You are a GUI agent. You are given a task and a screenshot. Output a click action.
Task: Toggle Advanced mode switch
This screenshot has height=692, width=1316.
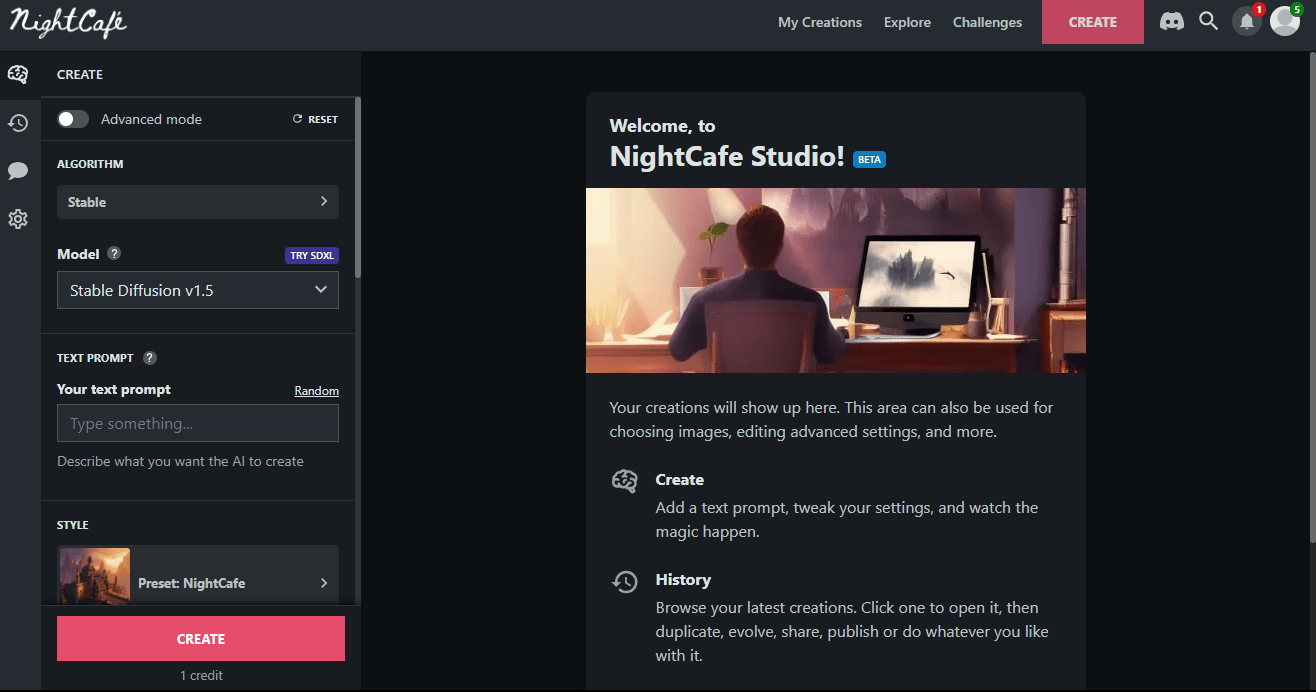point(73,119)
